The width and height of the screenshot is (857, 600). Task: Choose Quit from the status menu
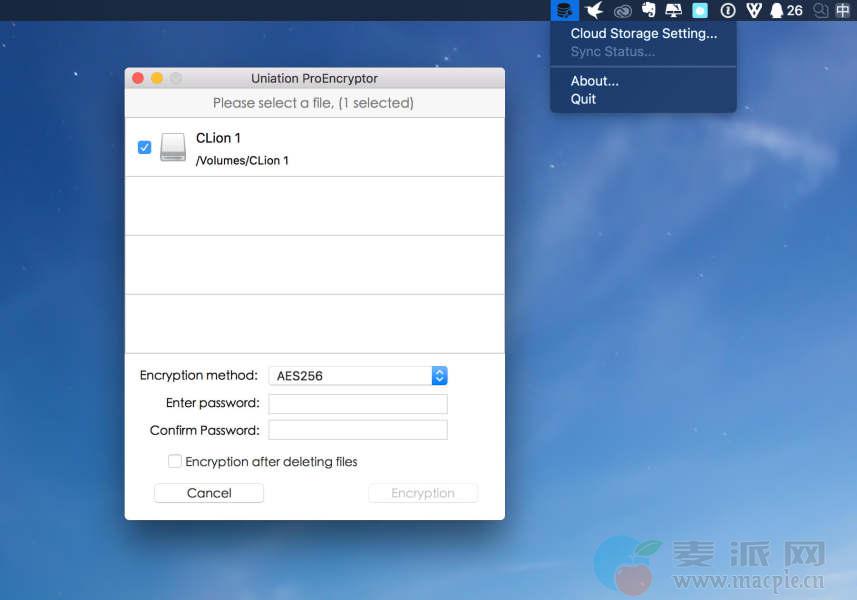[x=583, y=99]
